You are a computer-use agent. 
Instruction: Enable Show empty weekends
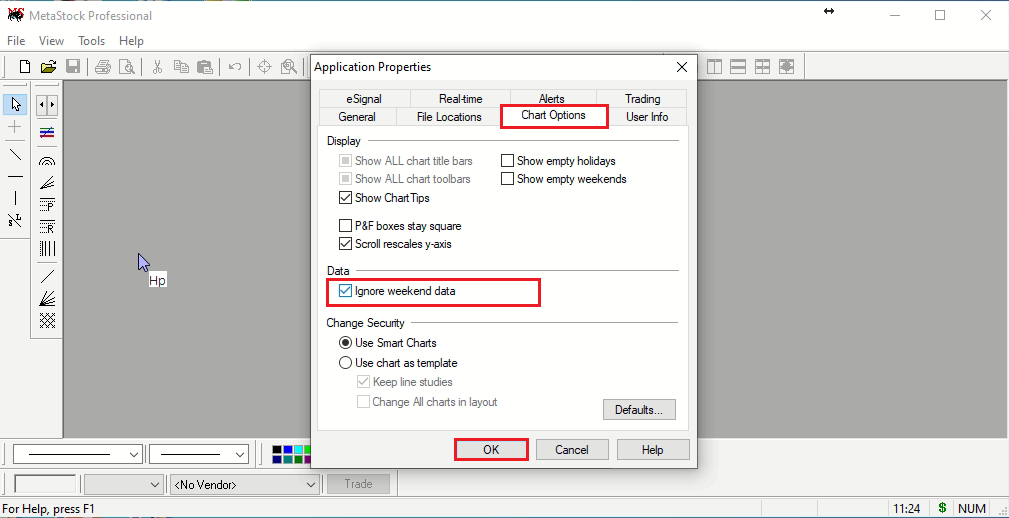point(507,179)
